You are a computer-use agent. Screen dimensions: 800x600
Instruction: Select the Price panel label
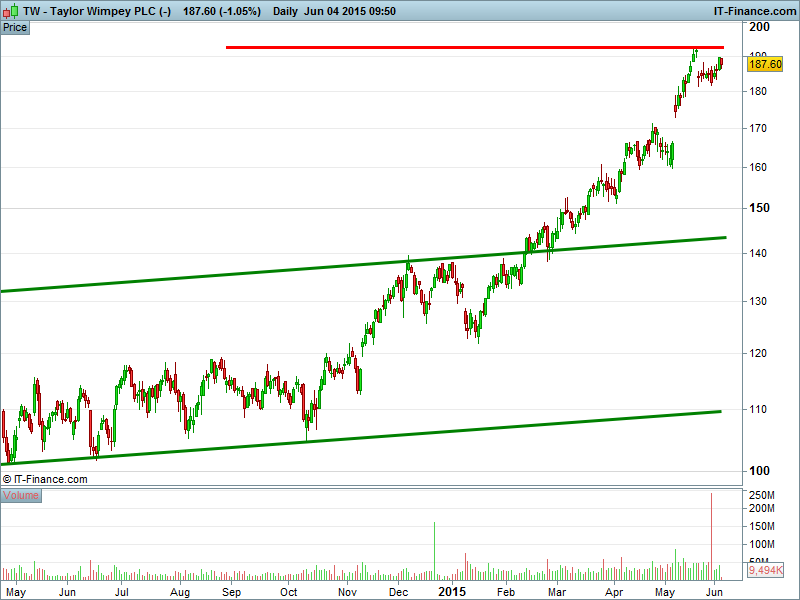pos(15,27)
